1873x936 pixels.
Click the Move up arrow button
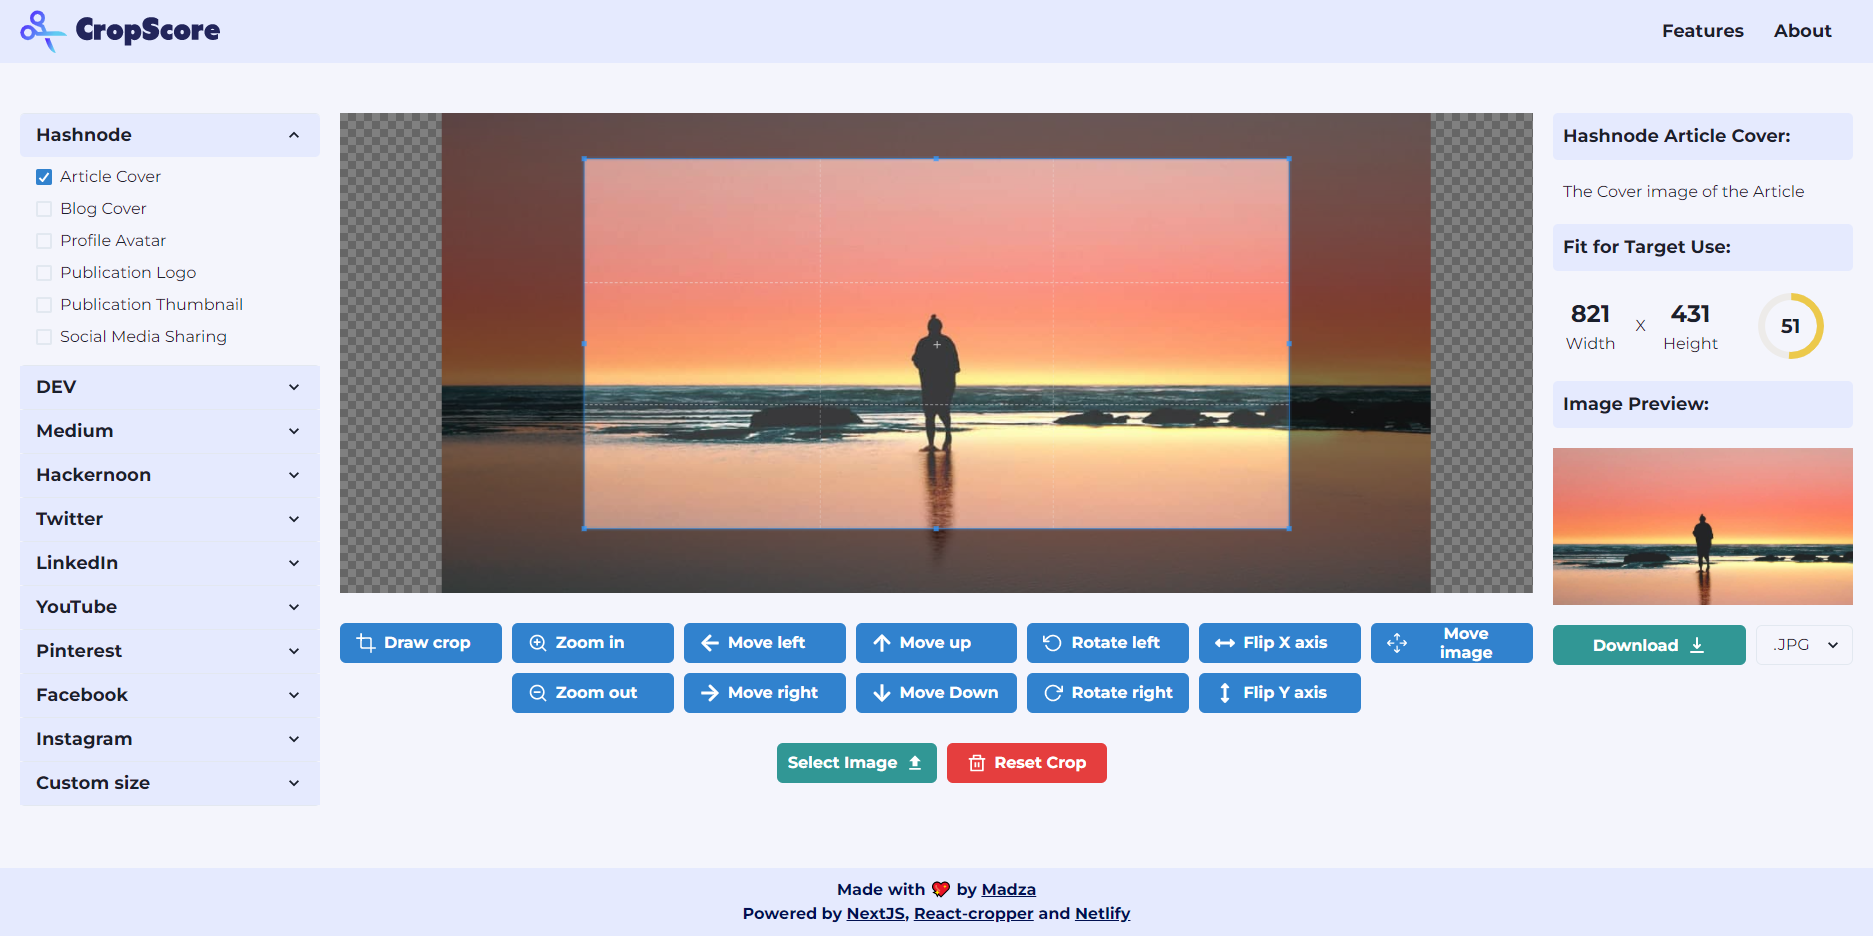(936, 643)
